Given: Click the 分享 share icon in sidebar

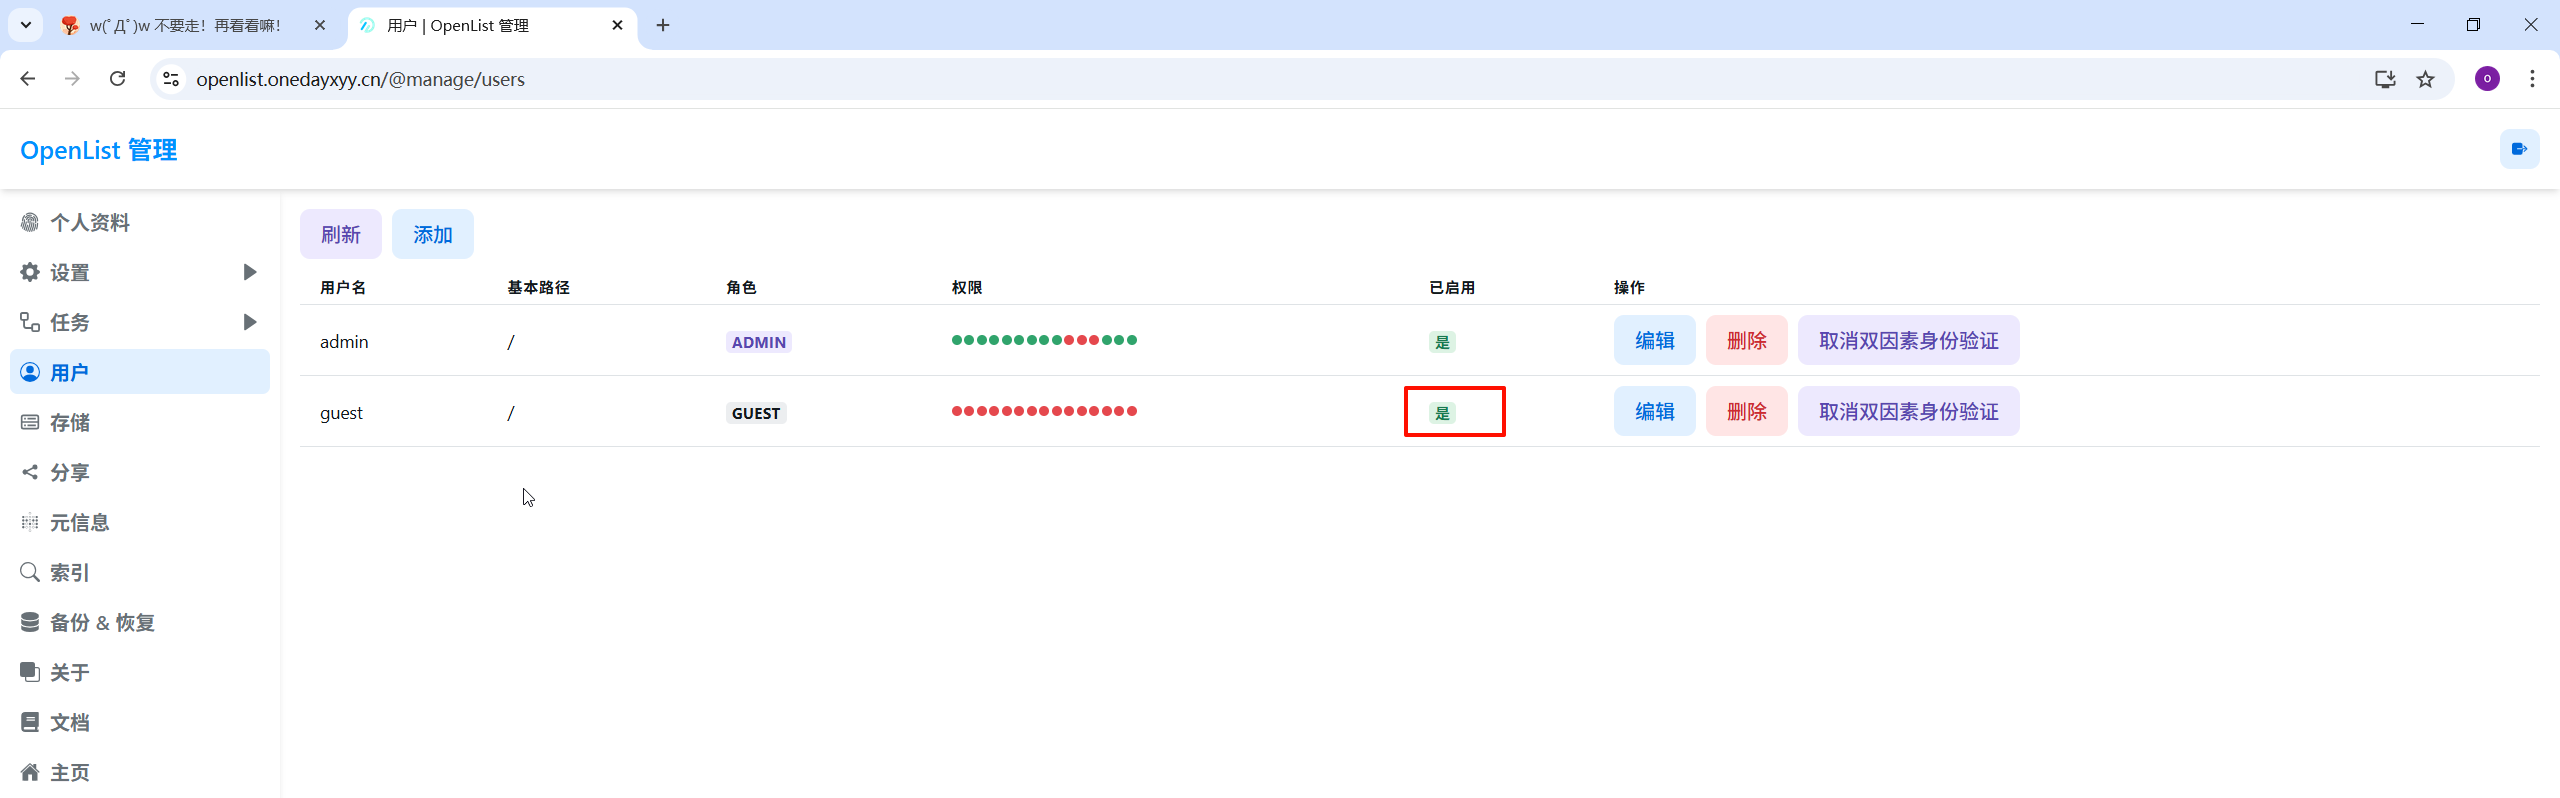Looking at the screenshot, I should pos(30,473).
